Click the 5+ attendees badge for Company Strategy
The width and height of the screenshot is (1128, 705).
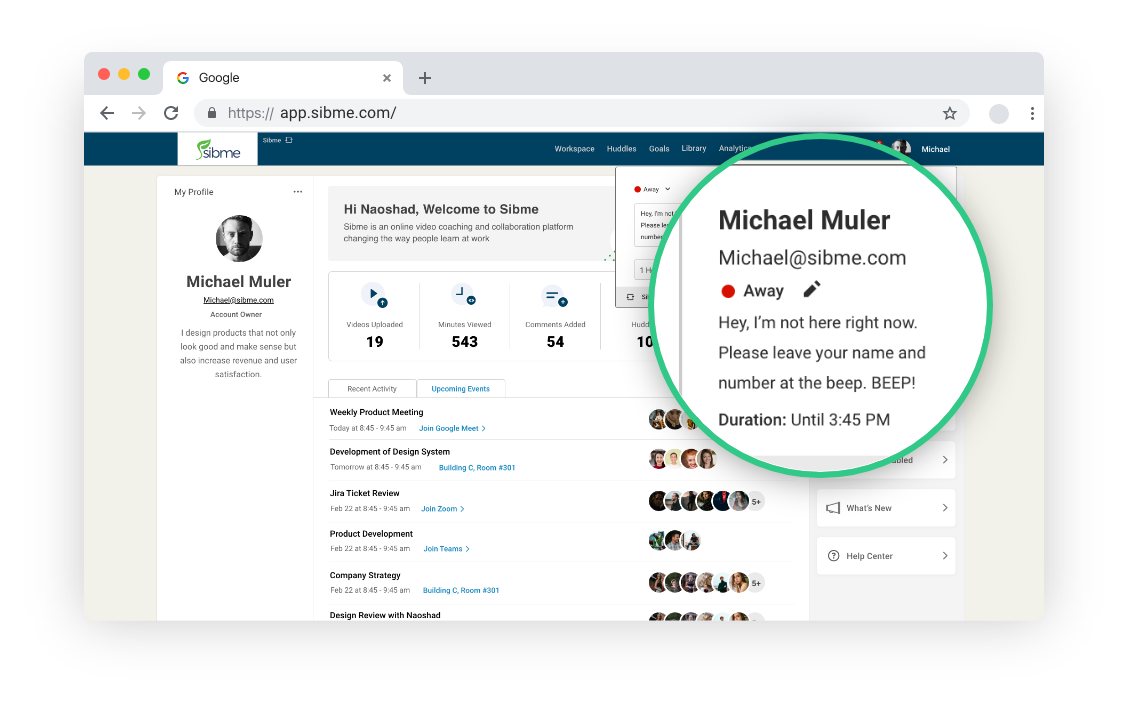click(x=756, y=583)
